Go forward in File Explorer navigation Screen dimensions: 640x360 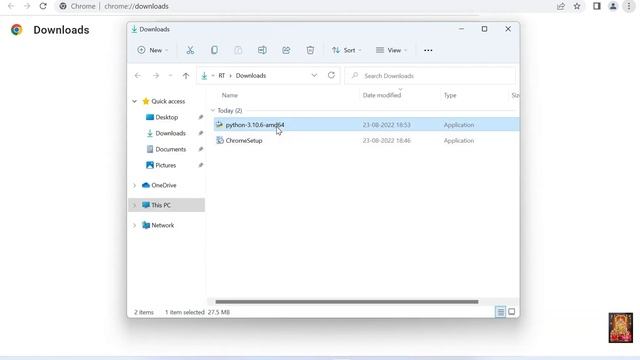(156, 76)
